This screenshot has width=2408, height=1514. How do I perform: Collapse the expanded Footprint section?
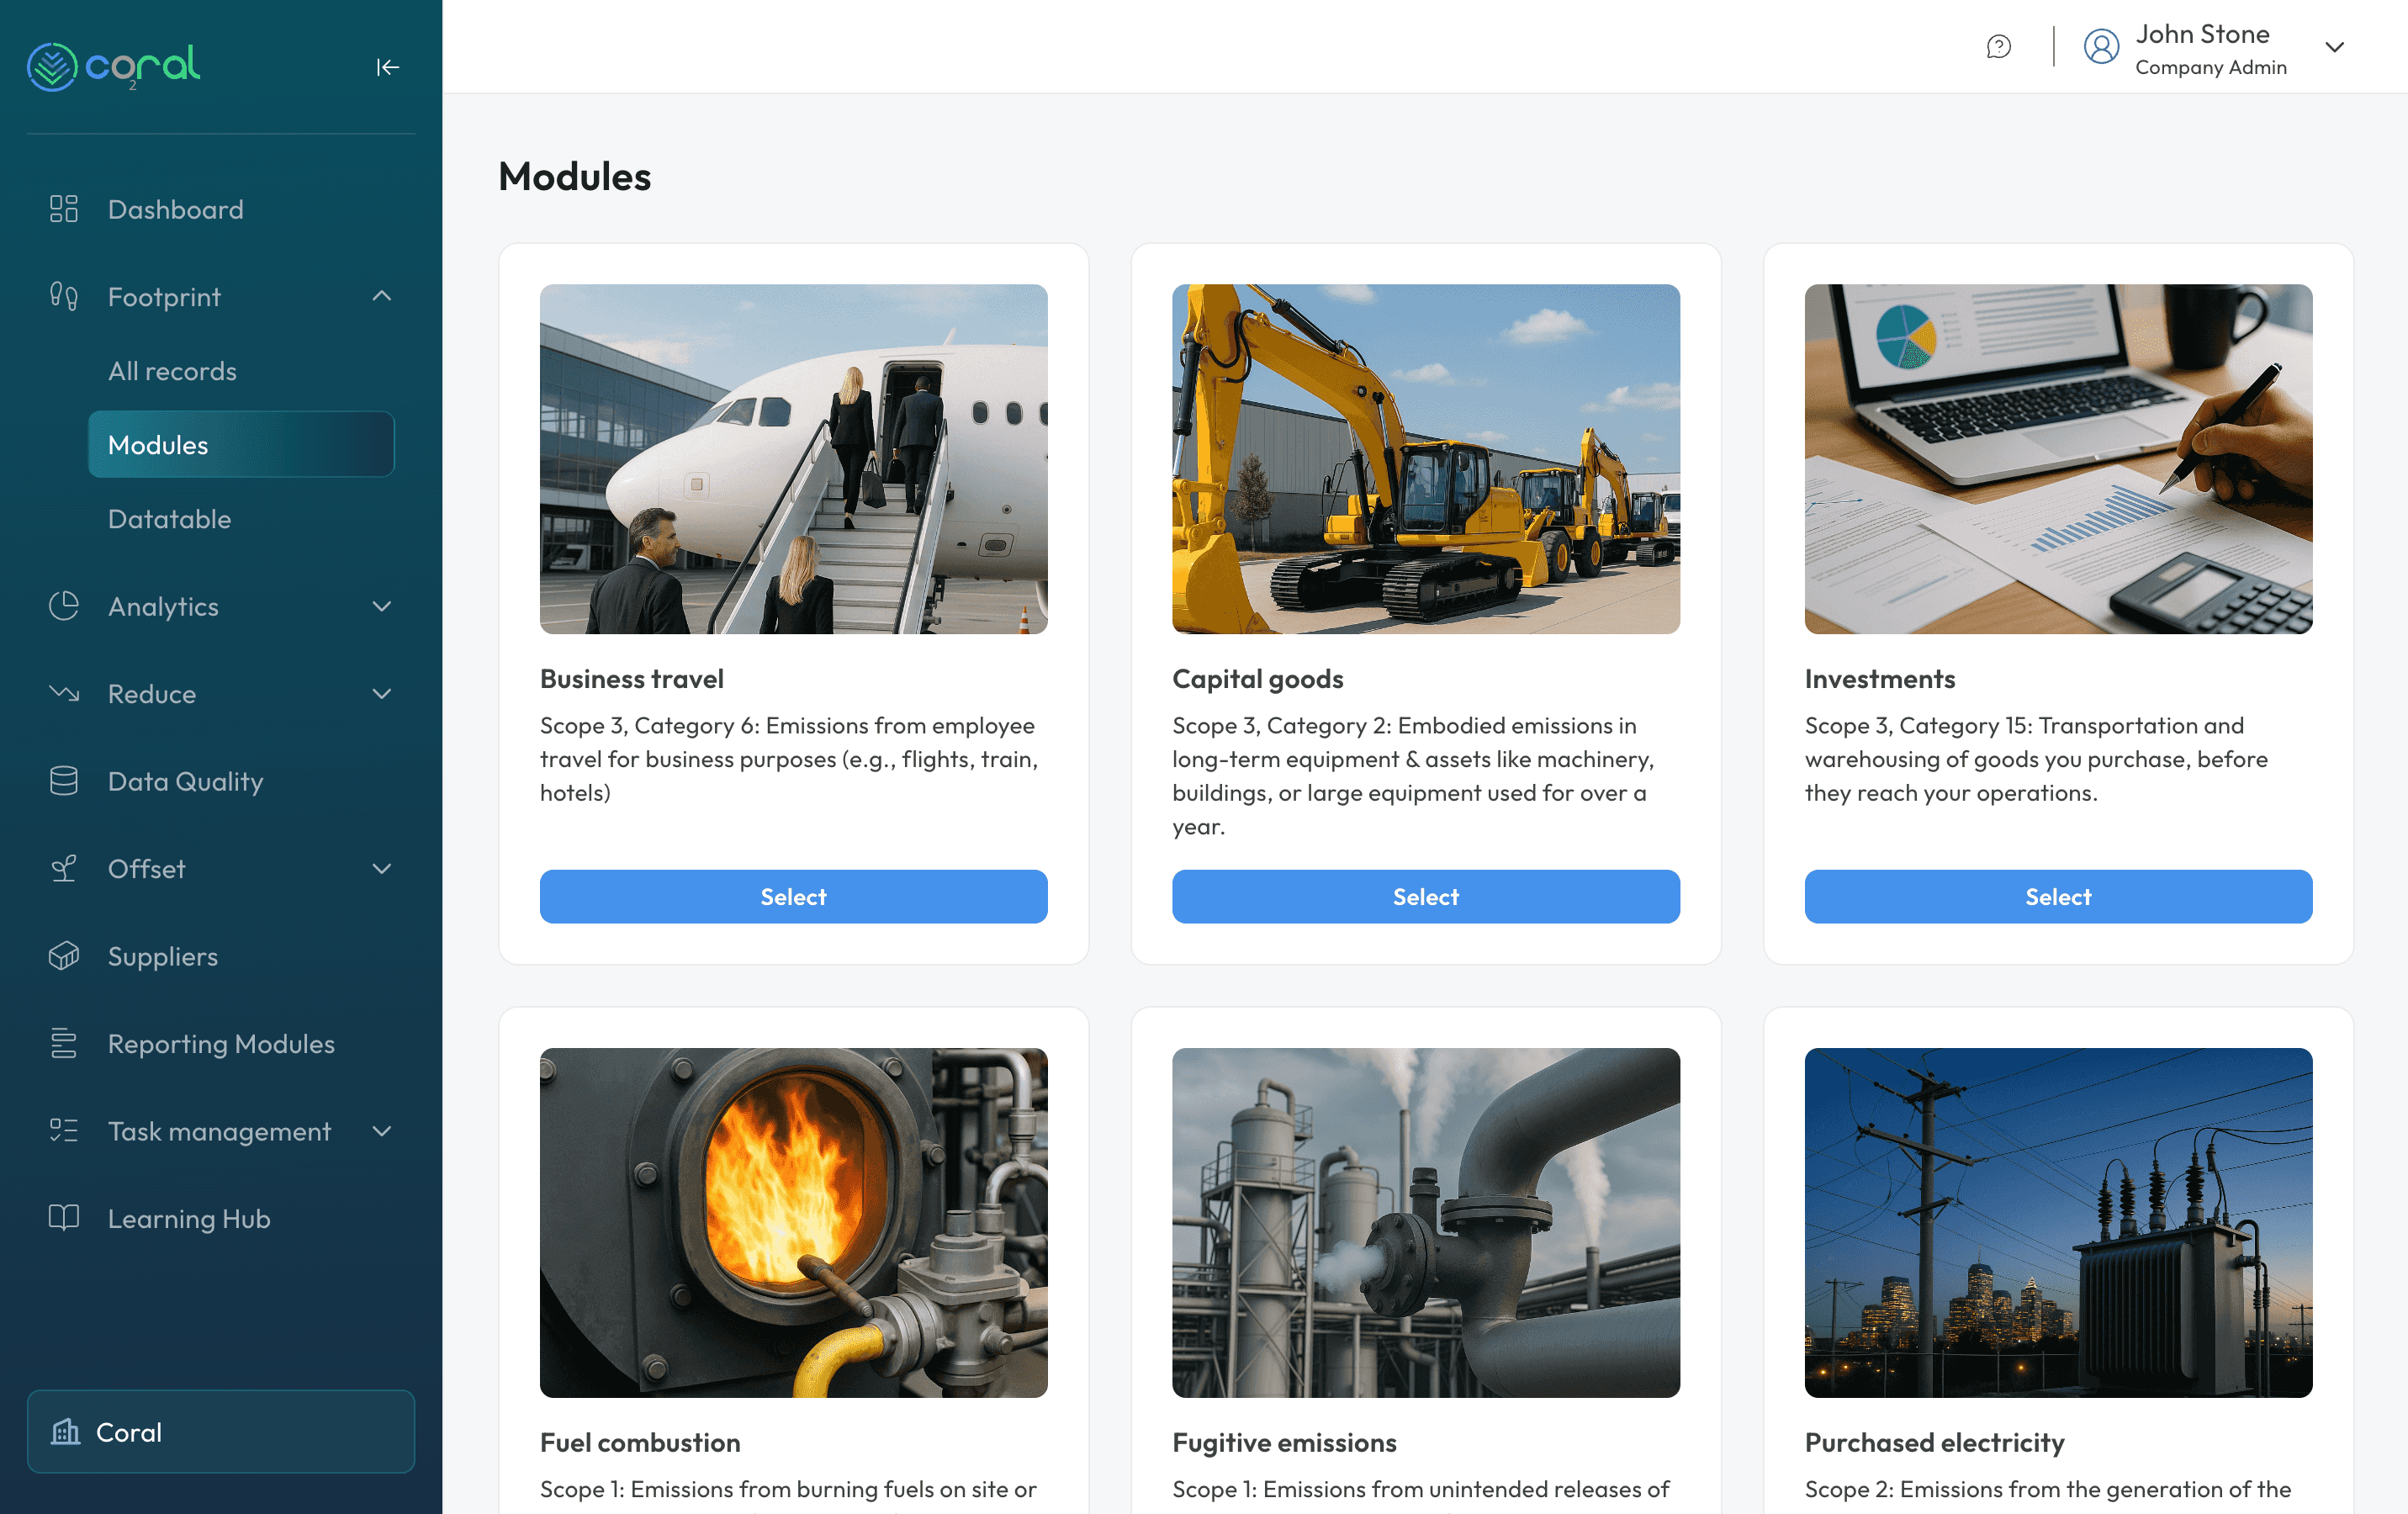coord(381,296)
